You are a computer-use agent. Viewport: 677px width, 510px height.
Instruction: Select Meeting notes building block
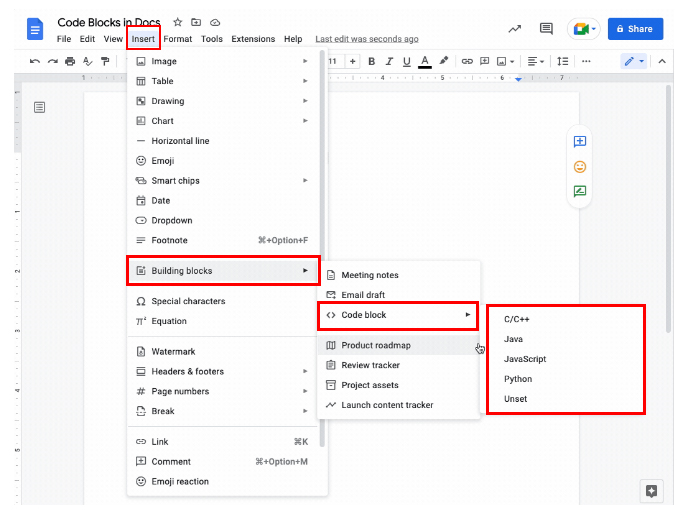coord(398,275)
